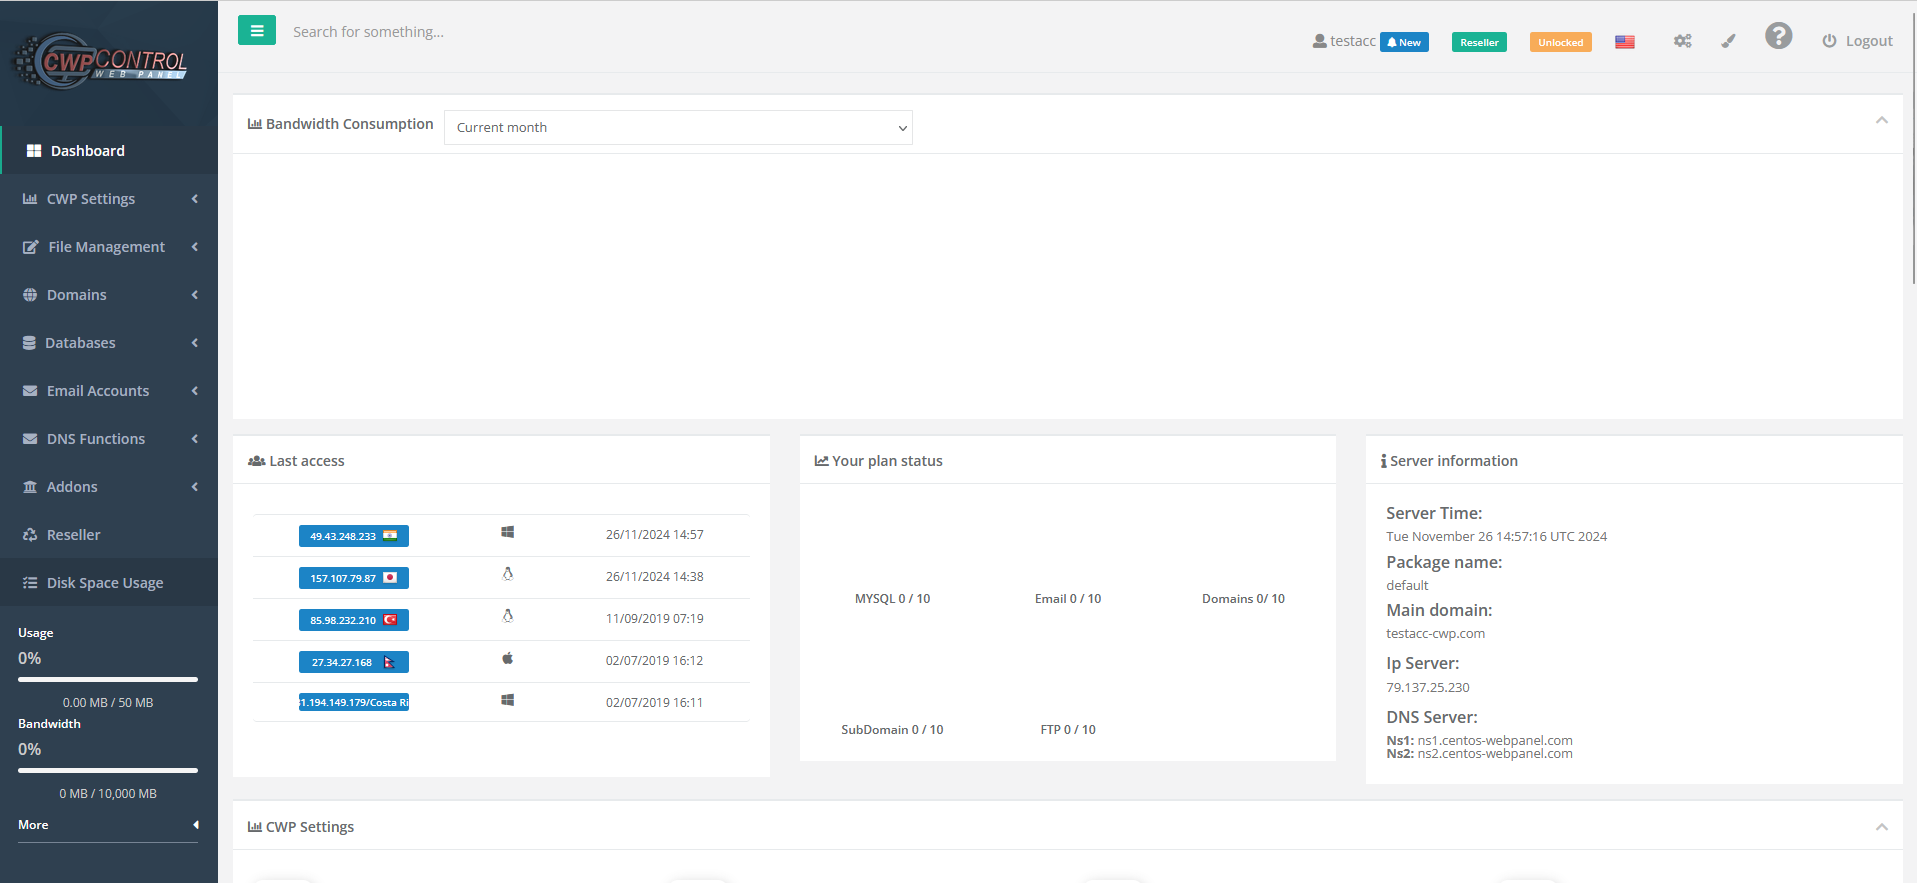Open the gears settings icon

tap(1683, 41)
